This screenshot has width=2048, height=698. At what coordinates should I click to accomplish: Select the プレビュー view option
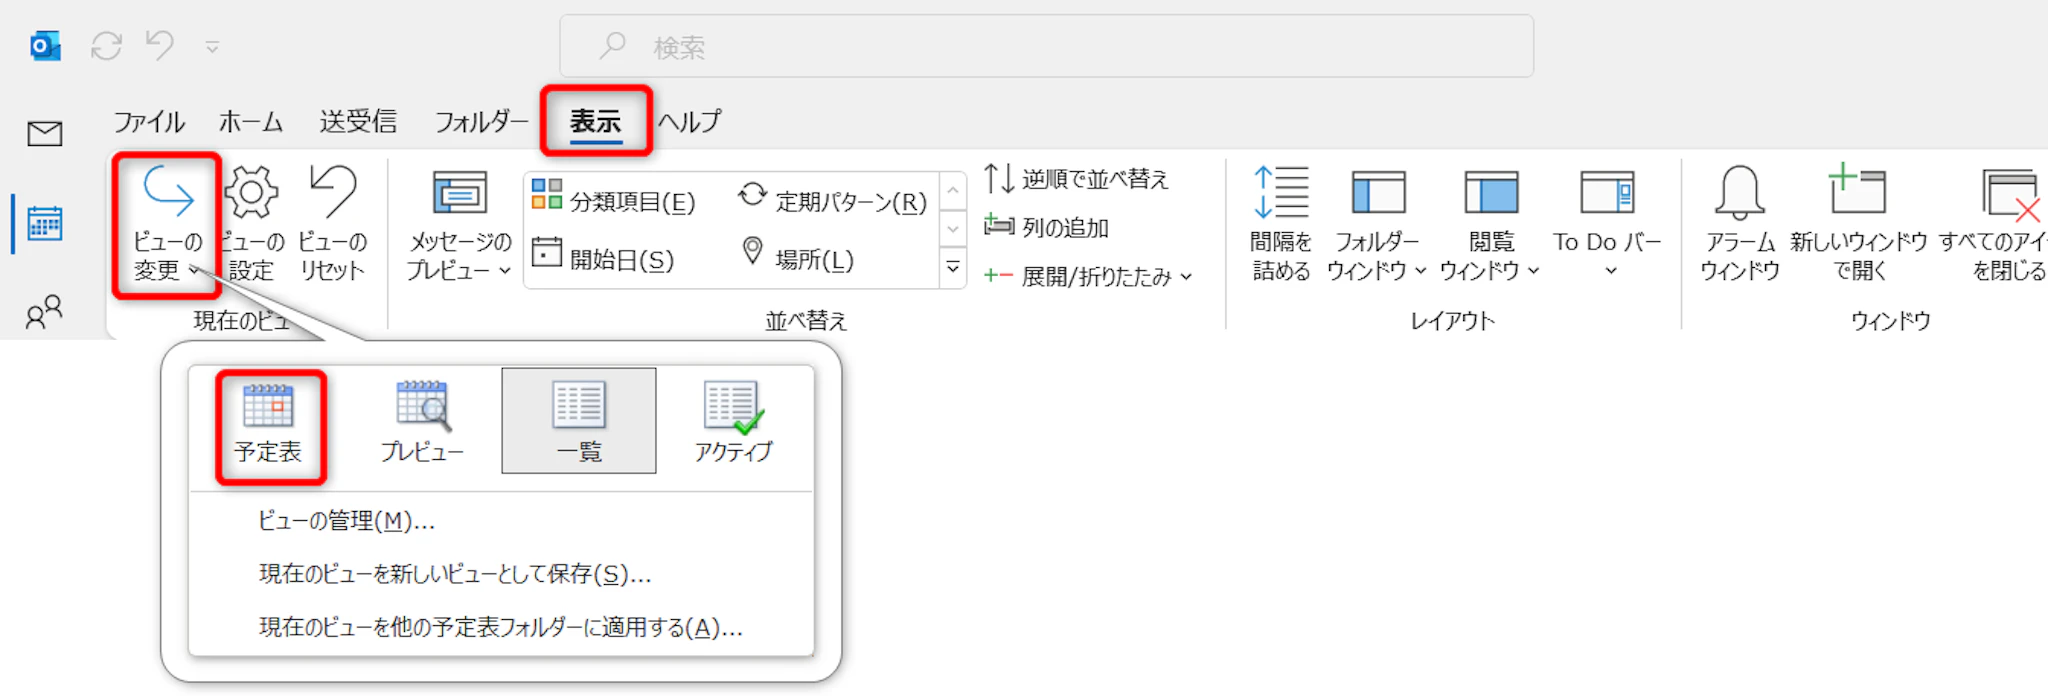click(422, 424)
